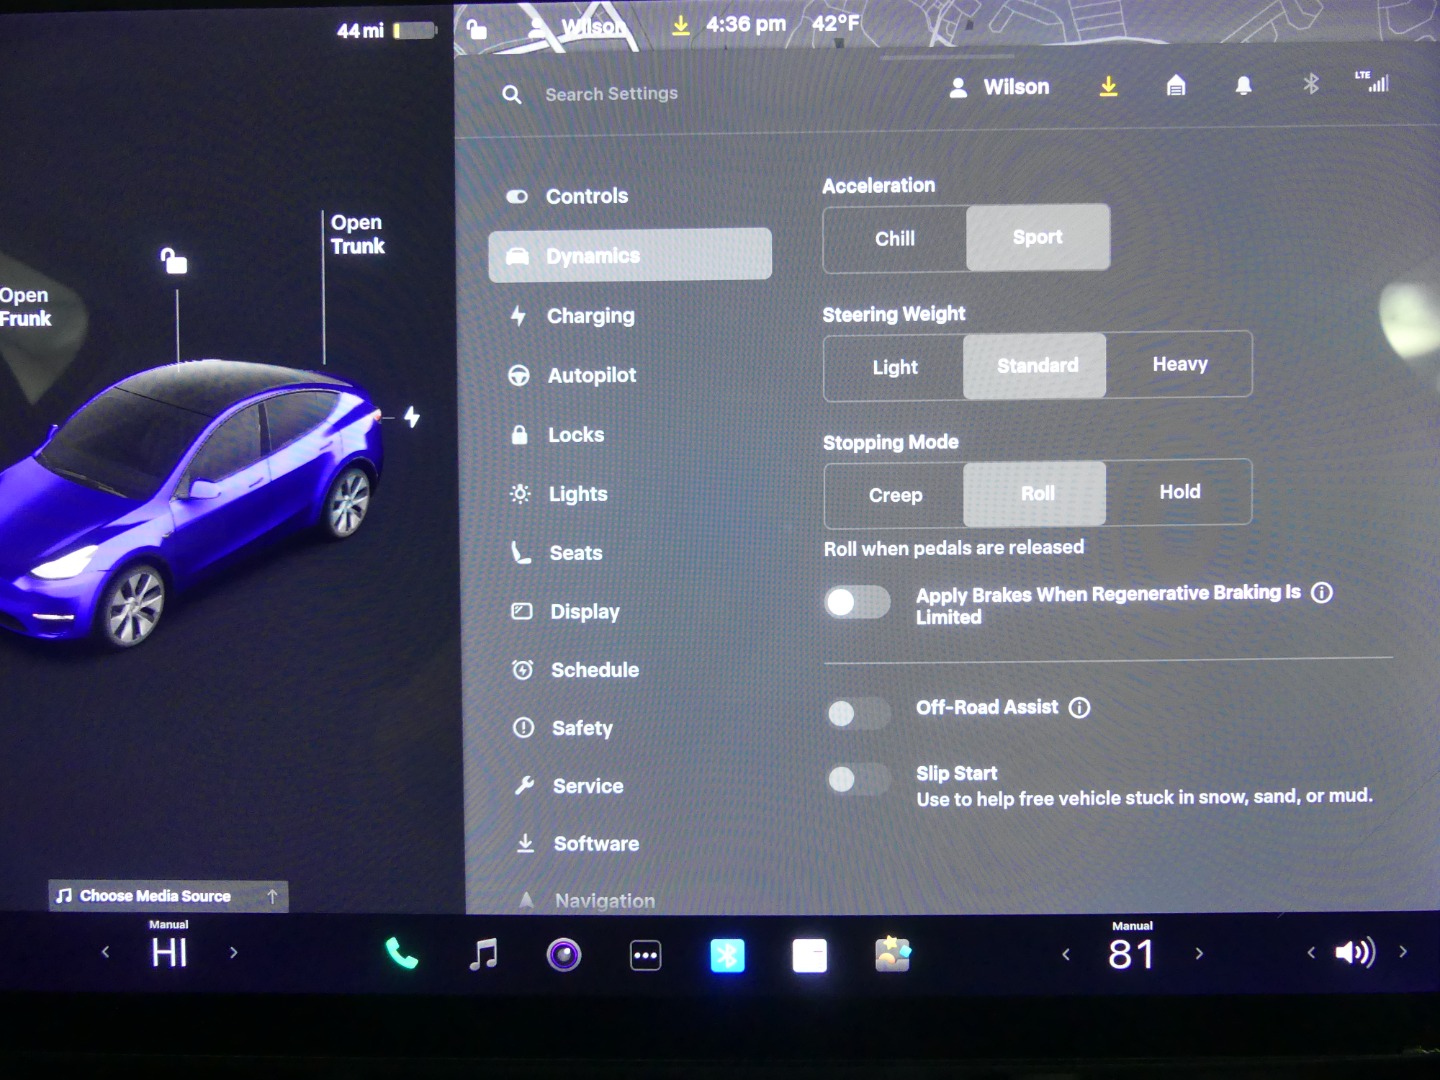Tap the Bluetooth app in bottom dock

pyautogui.click(x=727, y=956)
